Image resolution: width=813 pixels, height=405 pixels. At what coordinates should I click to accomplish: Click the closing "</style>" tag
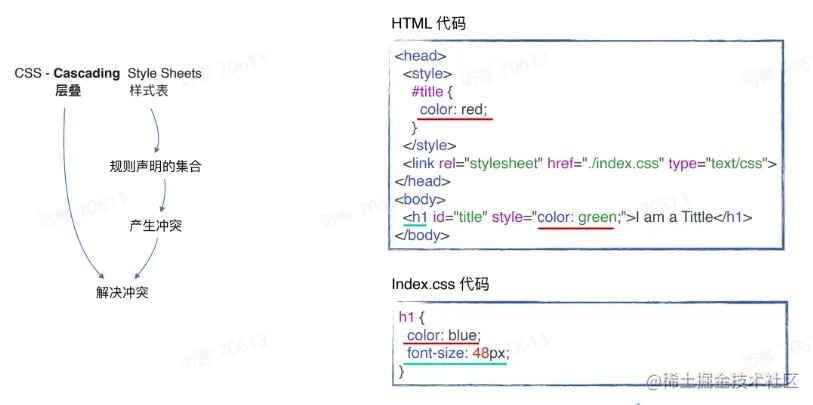429,146
